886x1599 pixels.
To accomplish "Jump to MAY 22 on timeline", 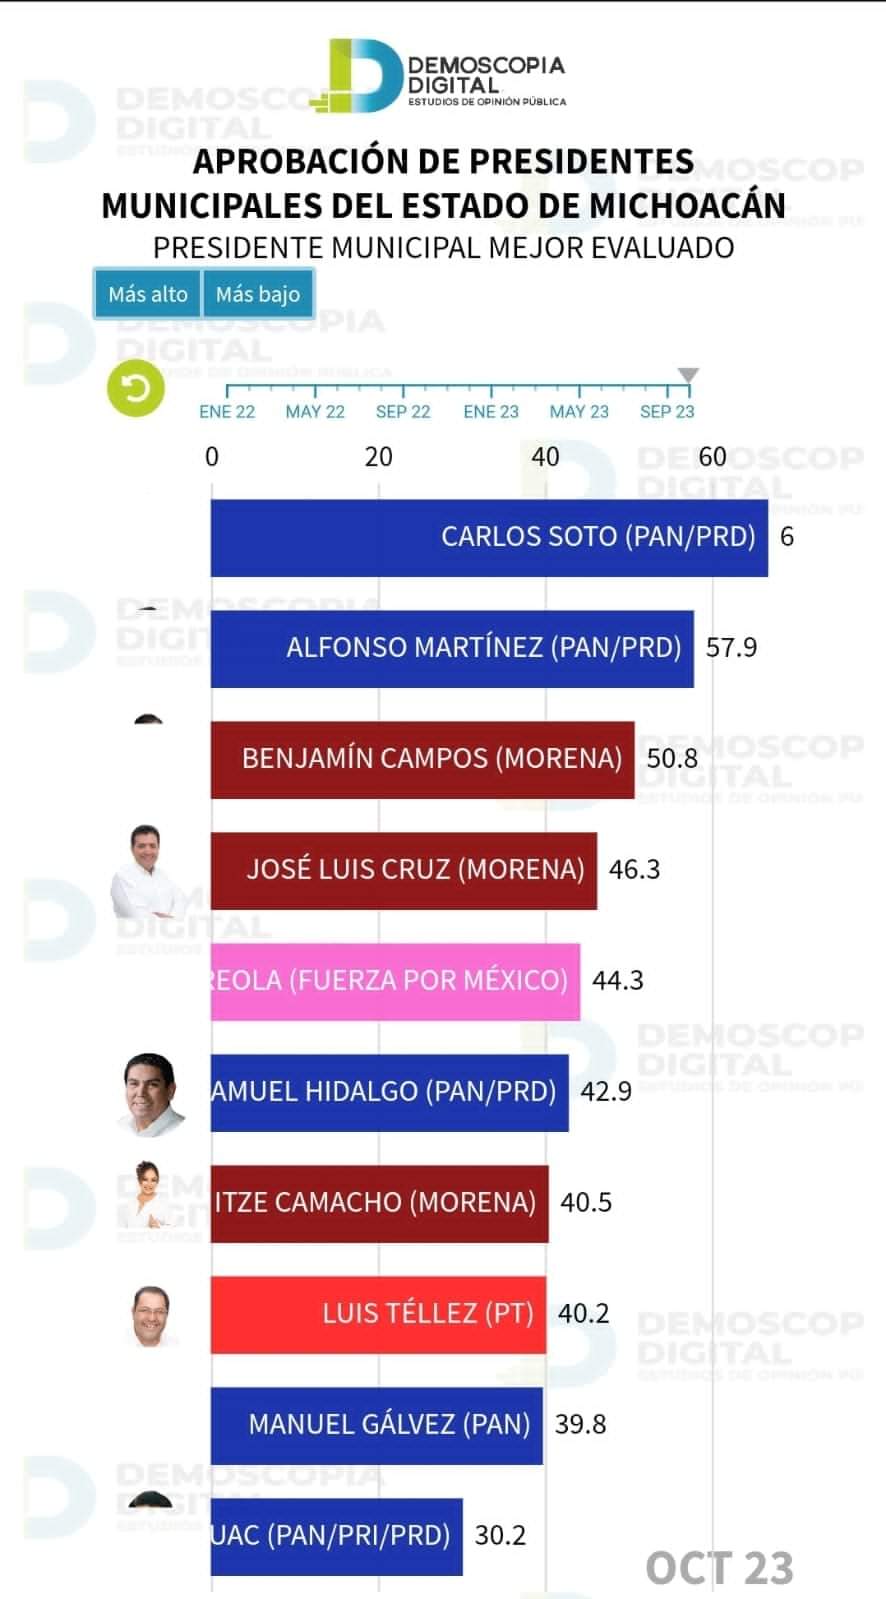I will [315, 411].
